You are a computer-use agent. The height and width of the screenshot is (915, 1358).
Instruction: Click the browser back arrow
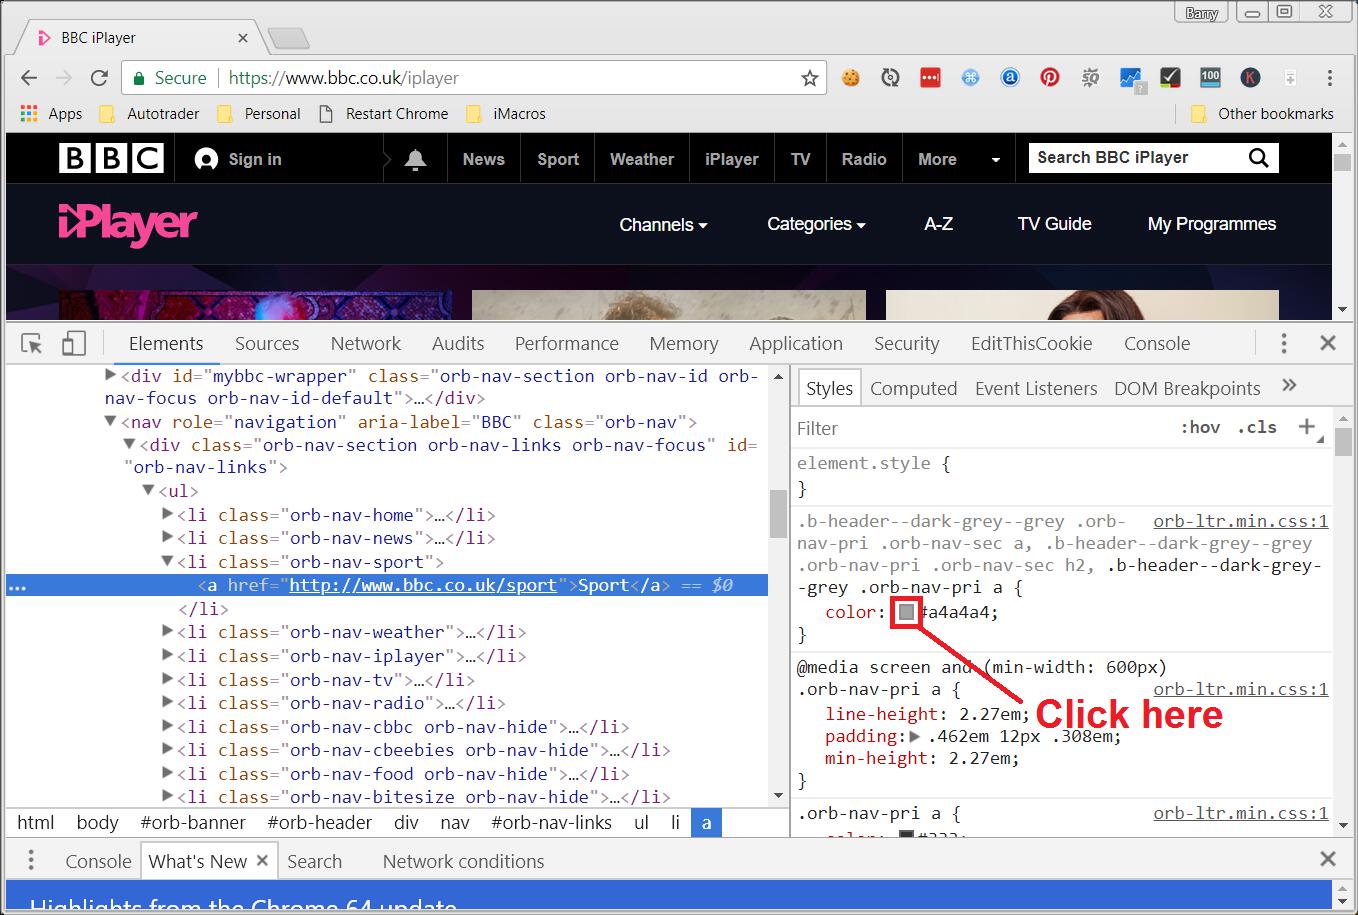click(x=29, y=78)
